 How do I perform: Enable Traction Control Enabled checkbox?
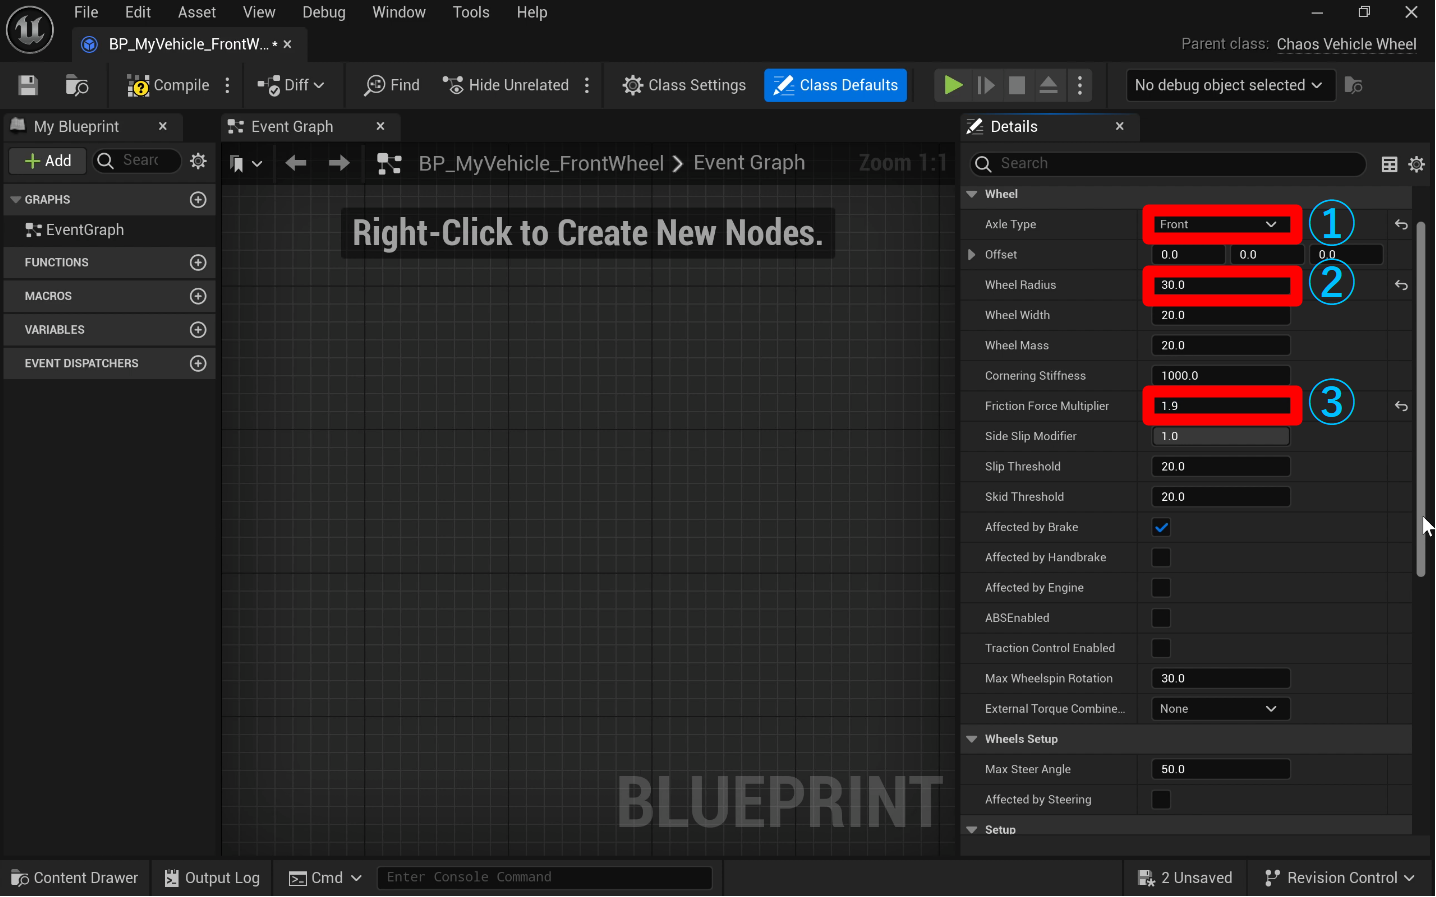coord(1161,648)
